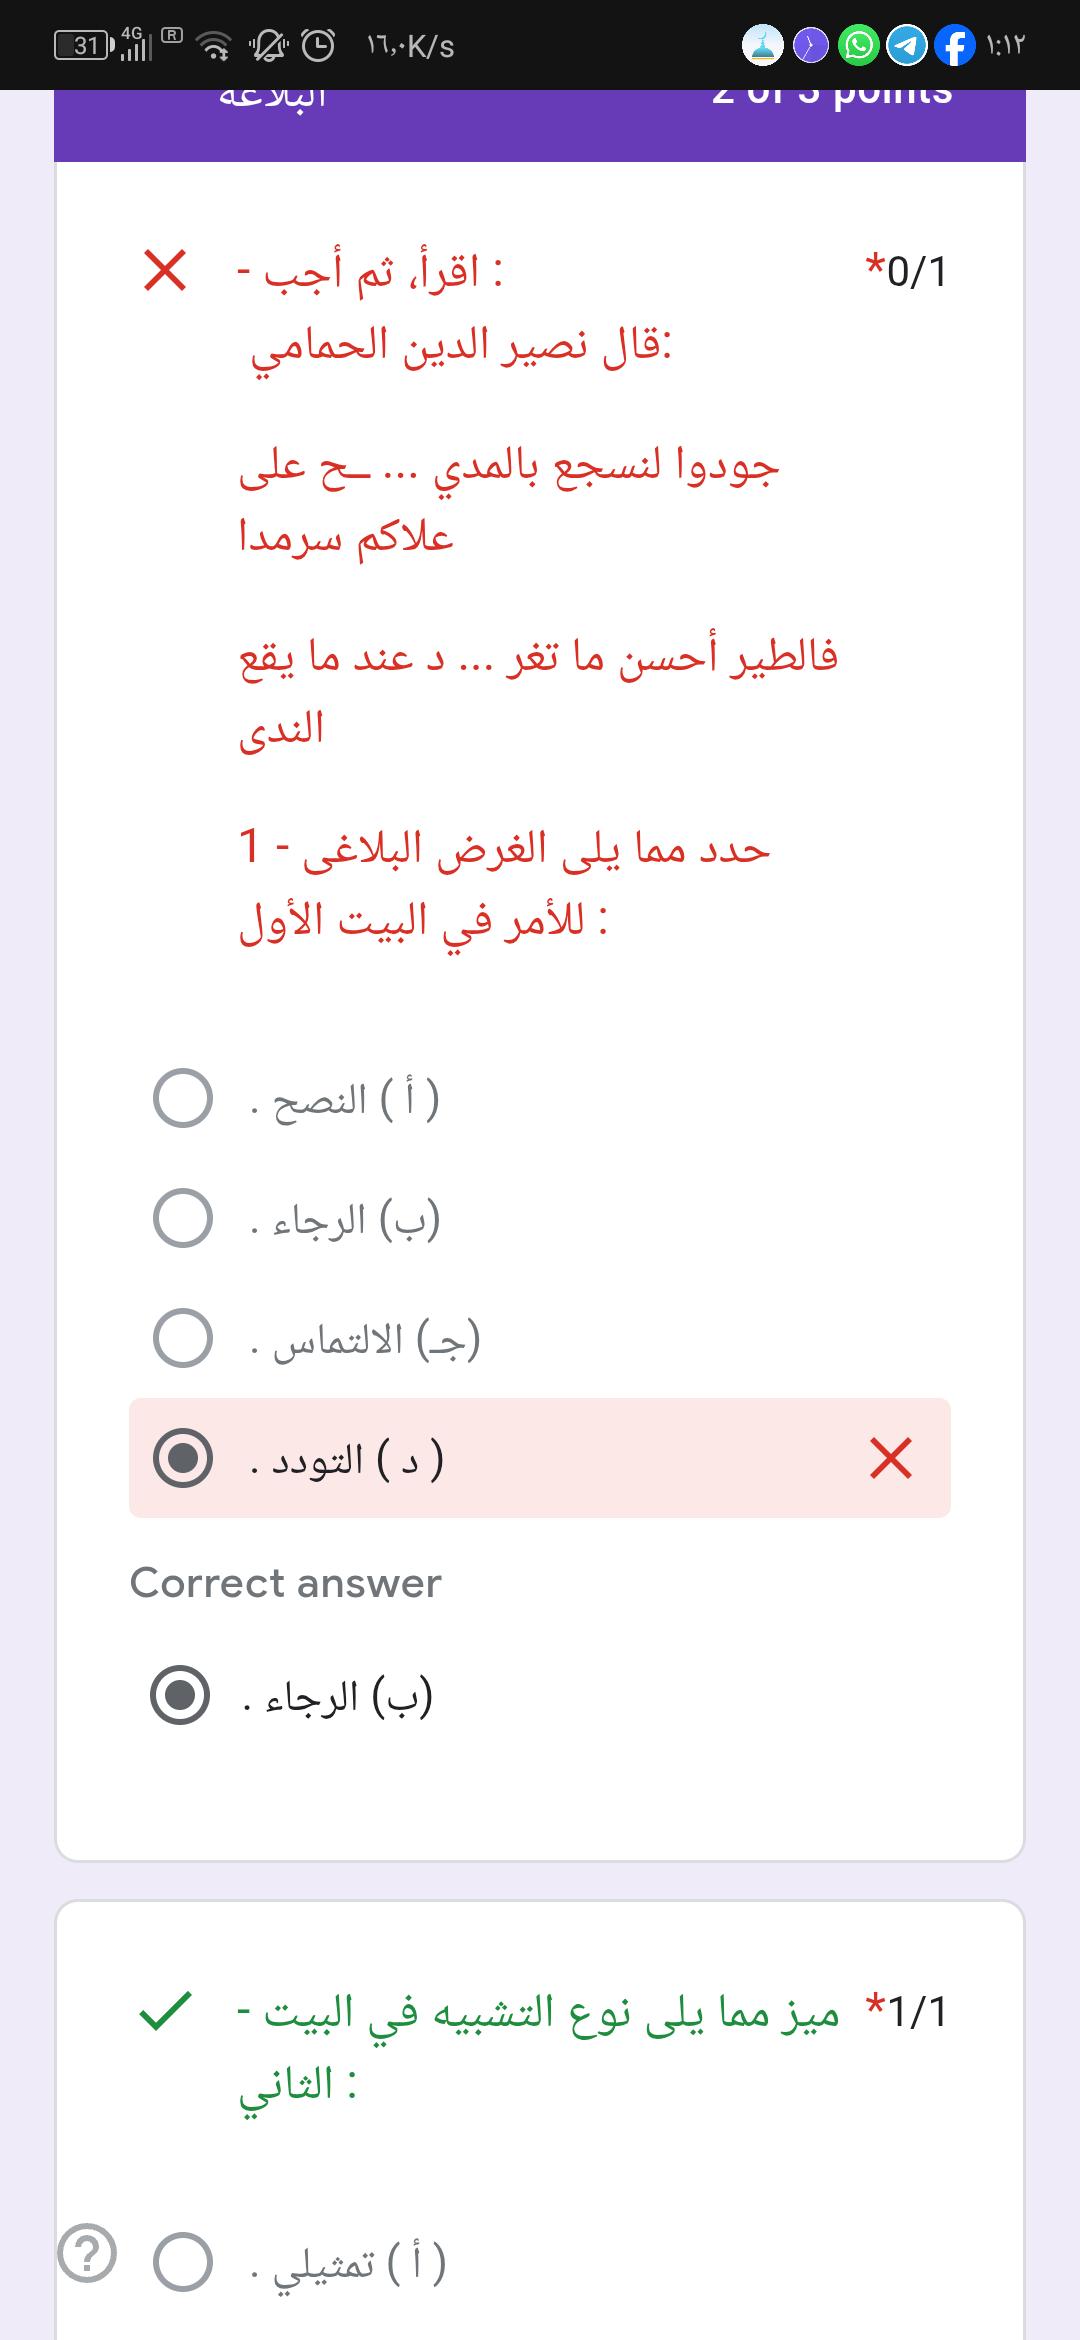The image size is (1080, 2340).
Task: Tap the alarm clock status icon
Action: [318, 46]
